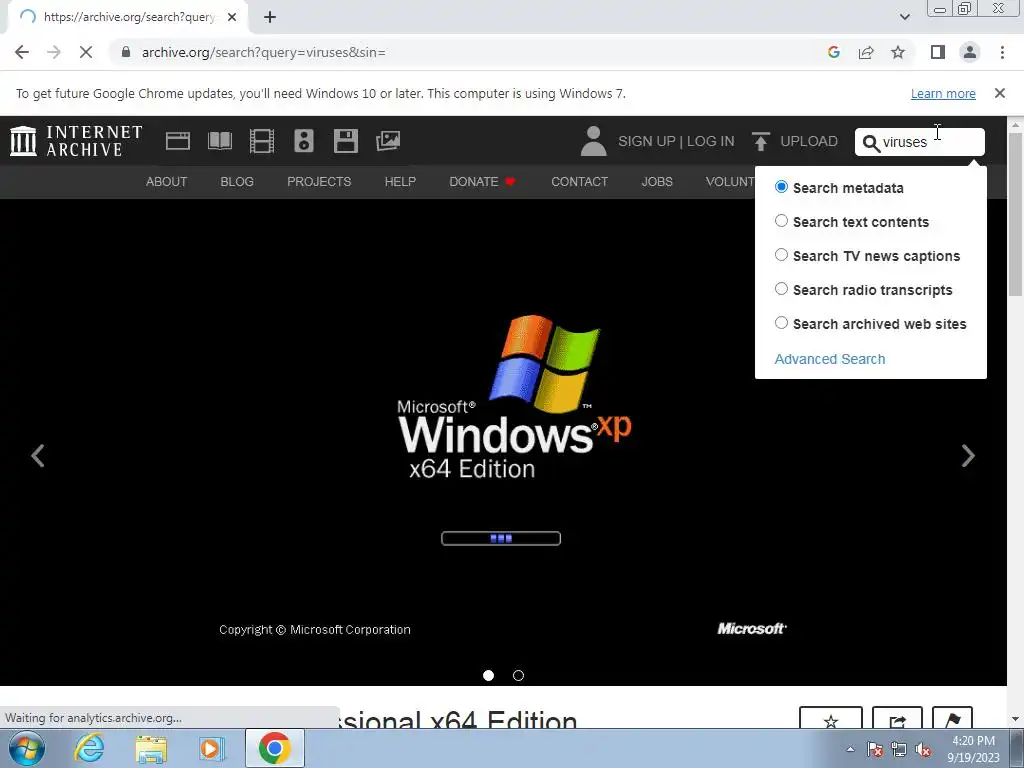Dismiss the Chrome update notice
This screenshot has width=1024, height=768.
(999, 93)
